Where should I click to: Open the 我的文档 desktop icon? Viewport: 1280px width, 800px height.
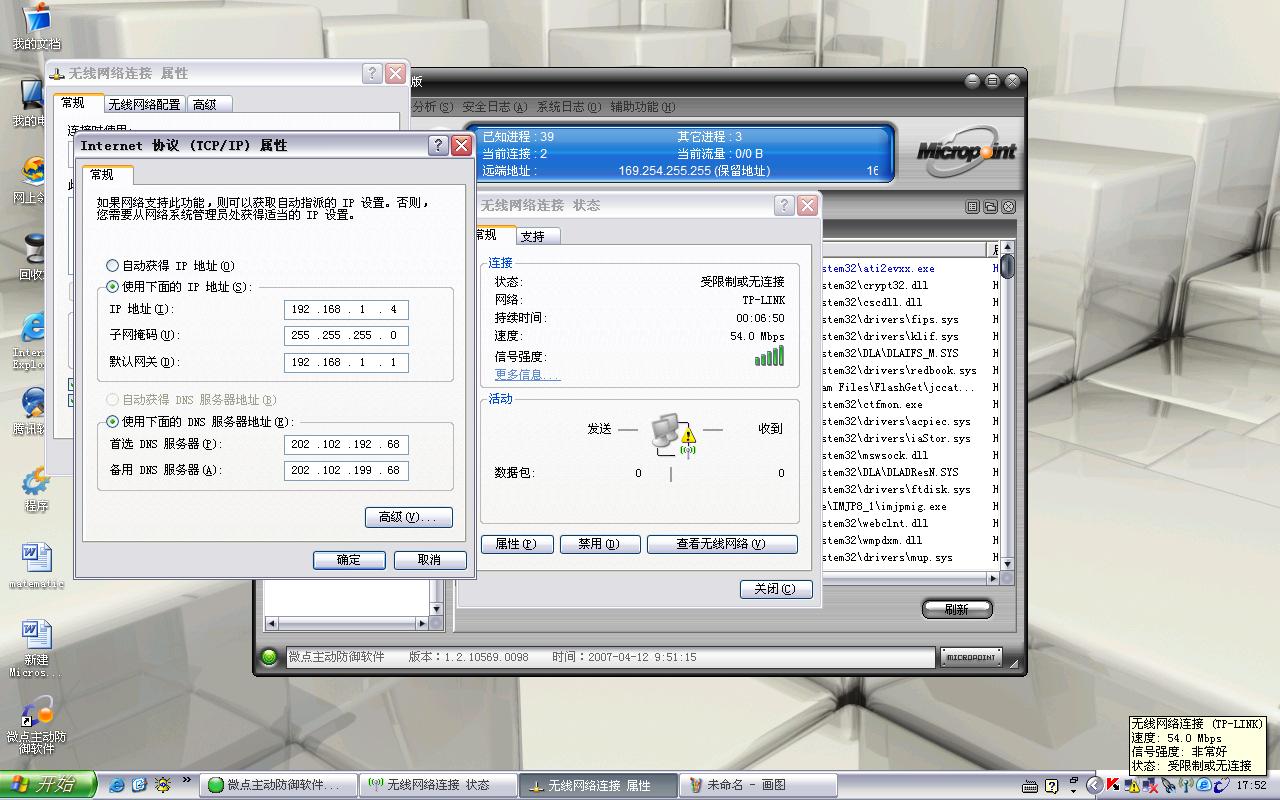click(36, 26)
